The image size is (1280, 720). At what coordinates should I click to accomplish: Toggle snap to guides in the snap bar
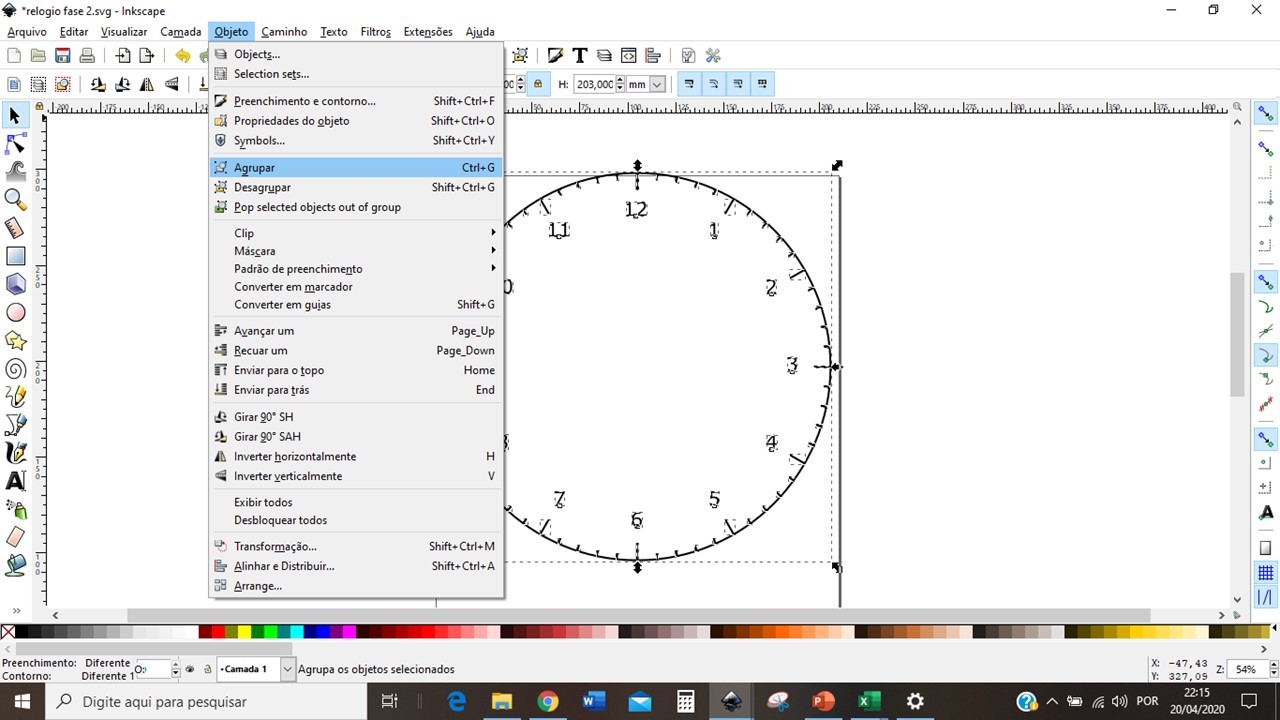click(1266, 597)
